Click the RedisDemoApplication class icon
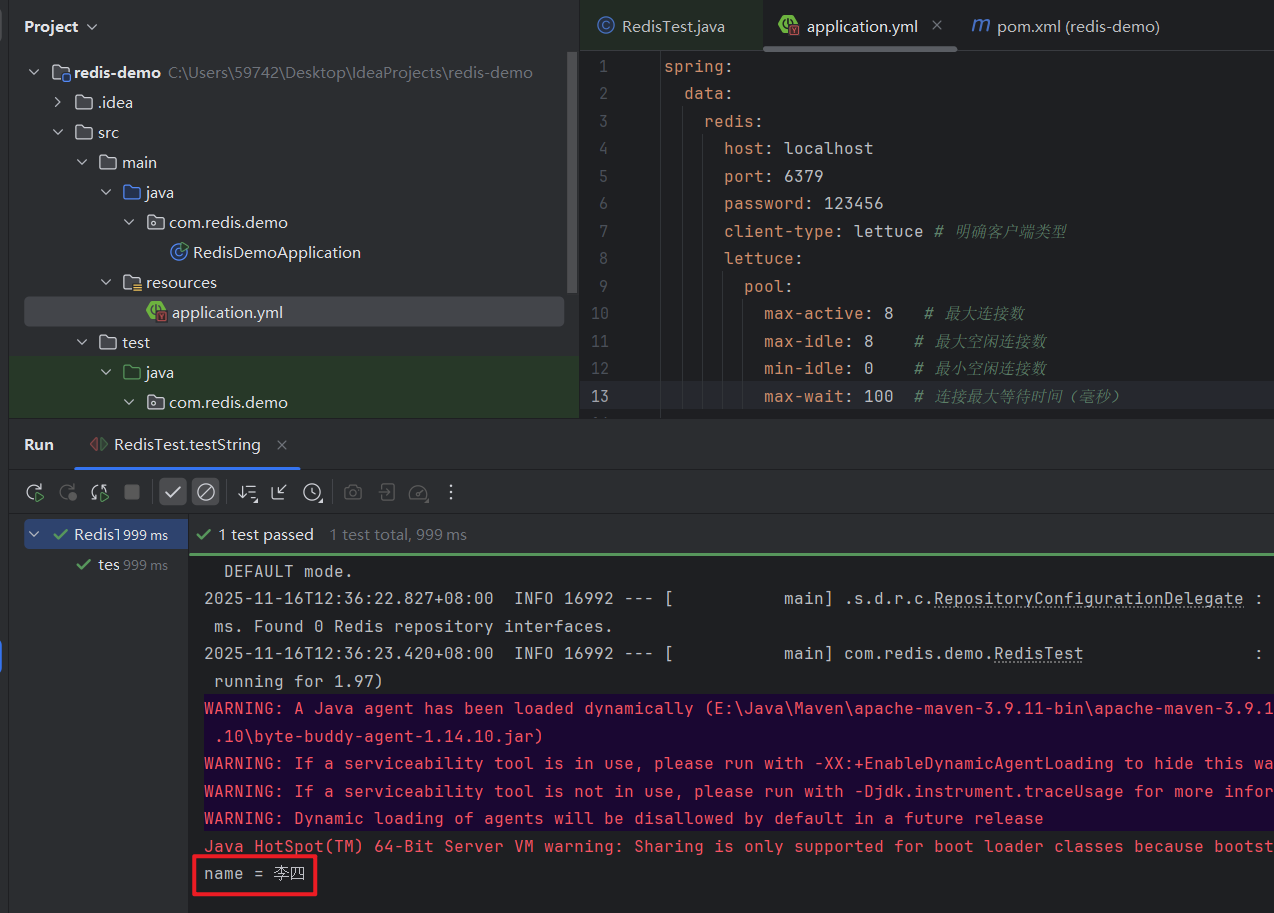Image resolution: width=1274 pixels, height=913 pixels. [179, 253]
